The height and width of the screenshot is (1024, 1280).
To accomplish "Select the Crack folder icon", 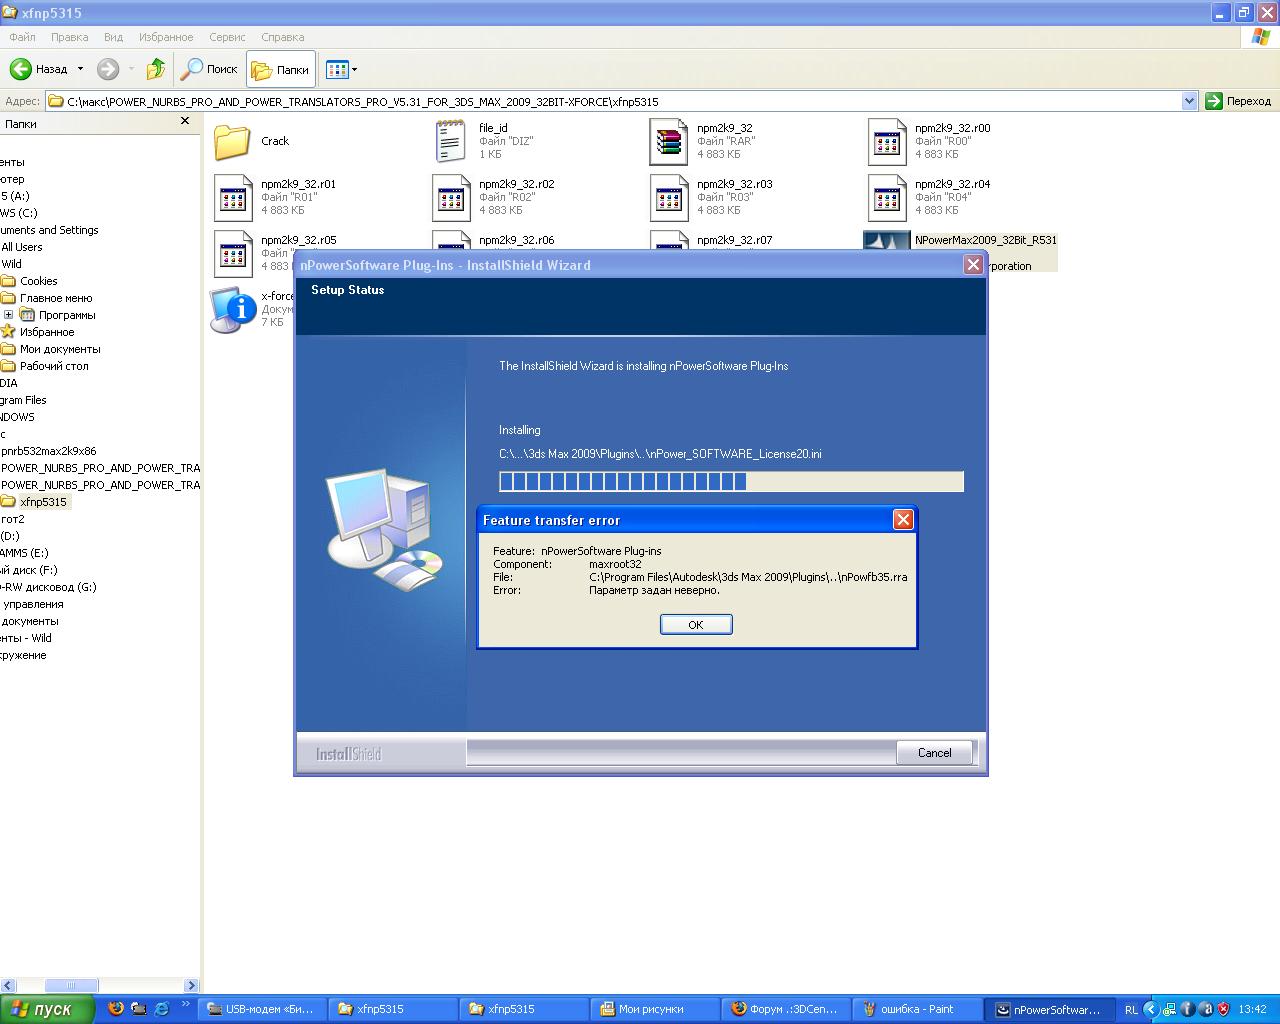I will click(232, 142).
